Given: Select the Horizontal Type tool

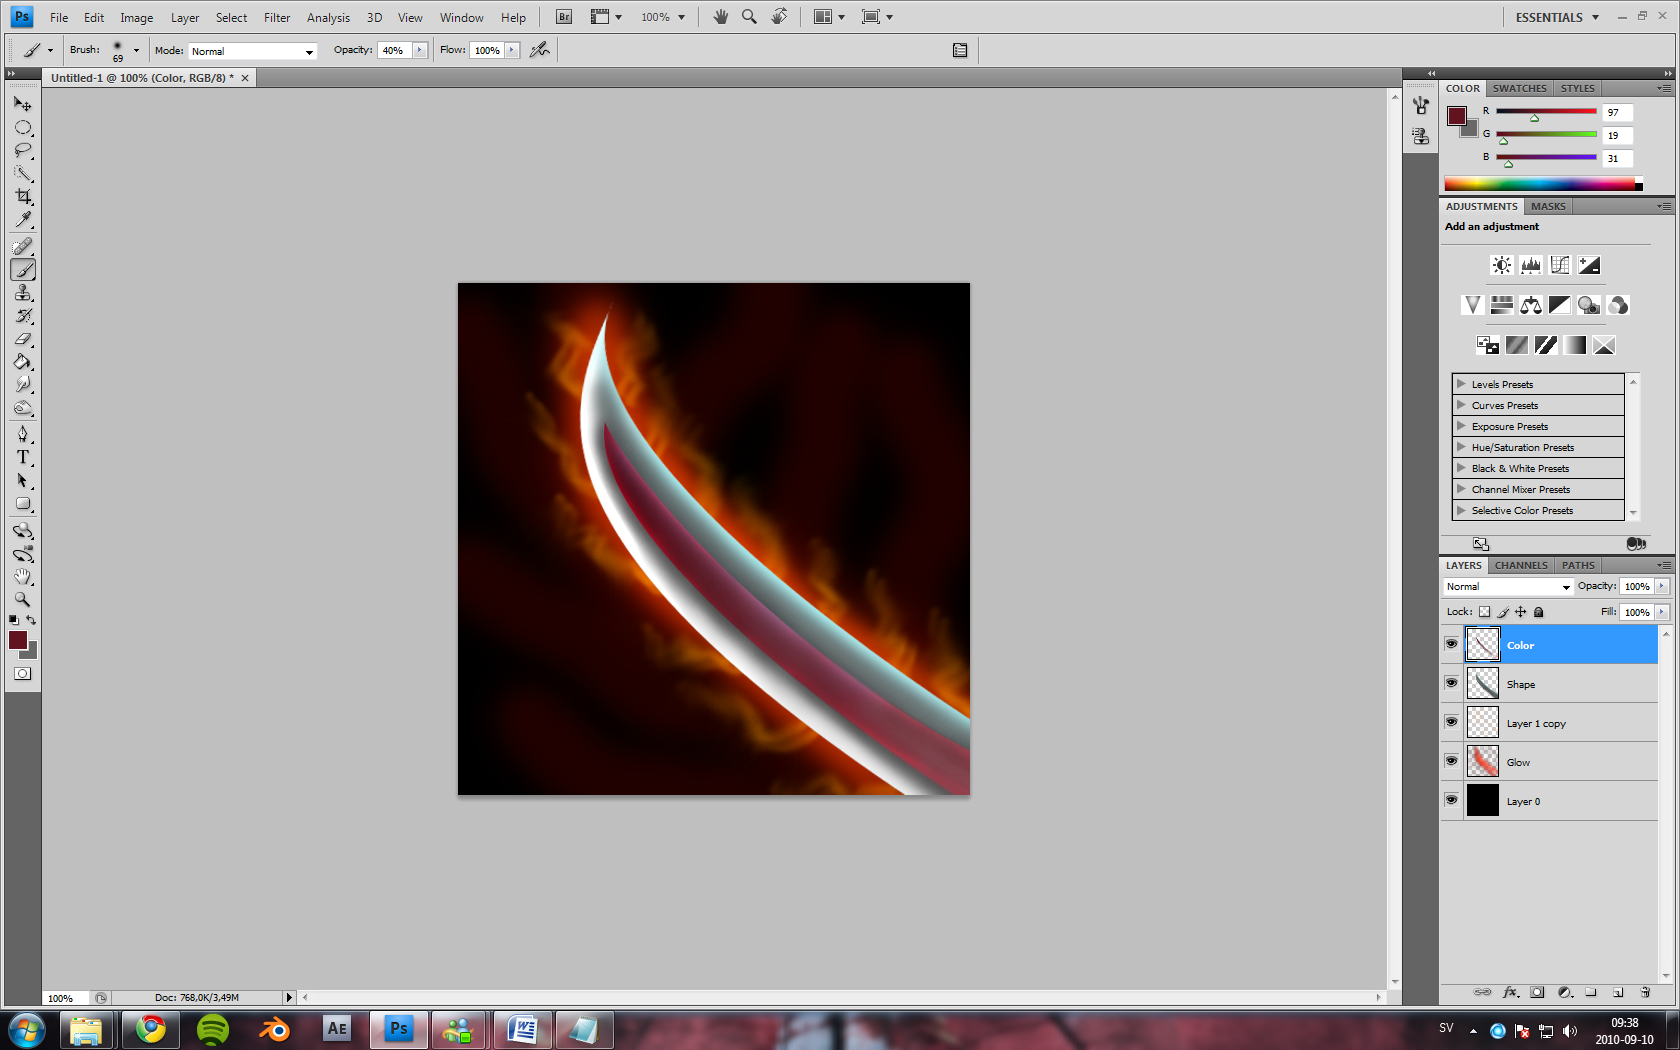Looking at the screenshot, I should [22, 457].
